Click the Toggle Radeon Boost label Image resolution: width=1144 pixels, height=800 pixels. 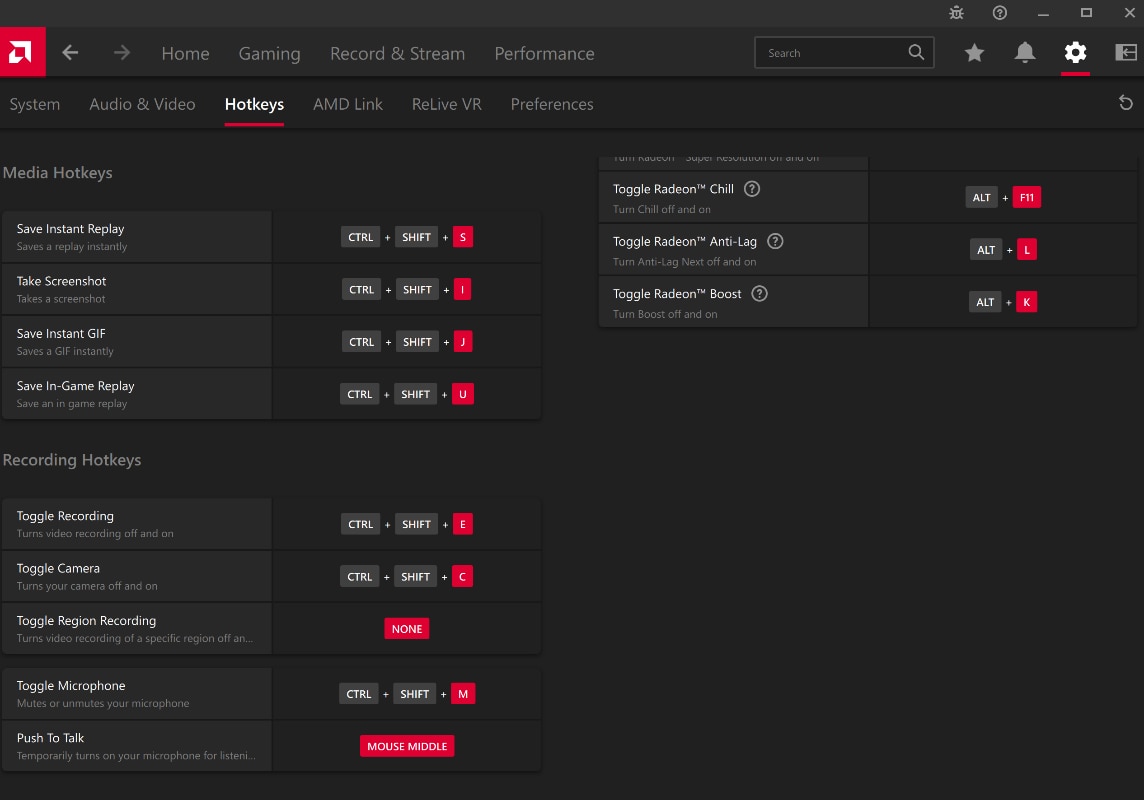pos(677,294)
